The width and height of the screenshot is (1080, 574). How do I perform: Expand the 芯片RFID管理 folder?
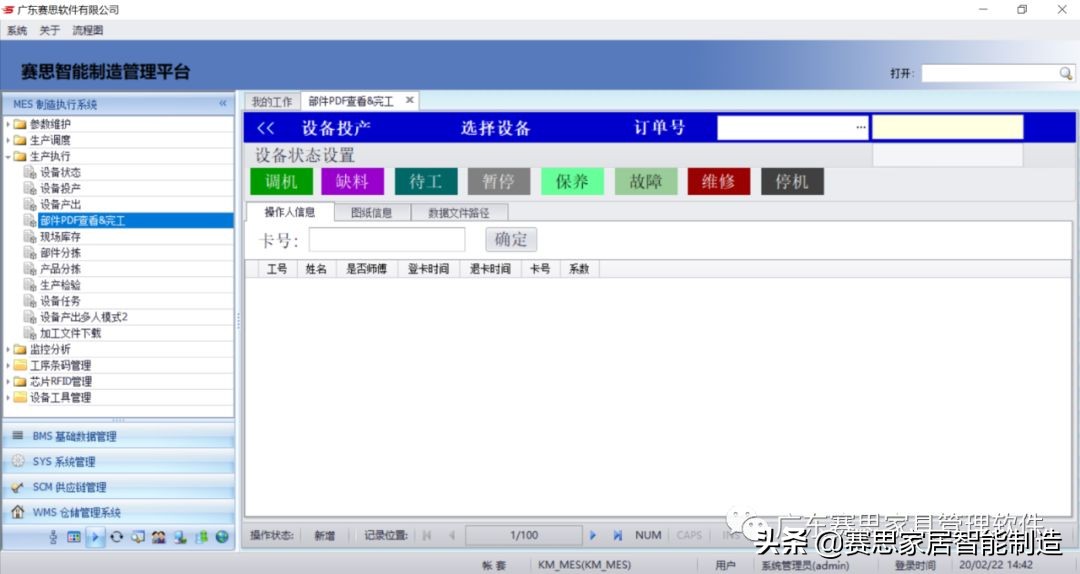[8, 382]
